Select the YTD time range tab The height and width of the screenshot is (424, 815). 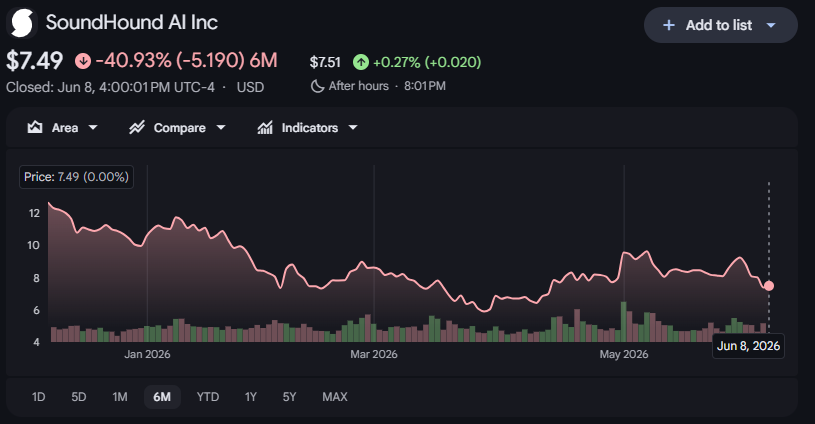(x=208, y=397)
